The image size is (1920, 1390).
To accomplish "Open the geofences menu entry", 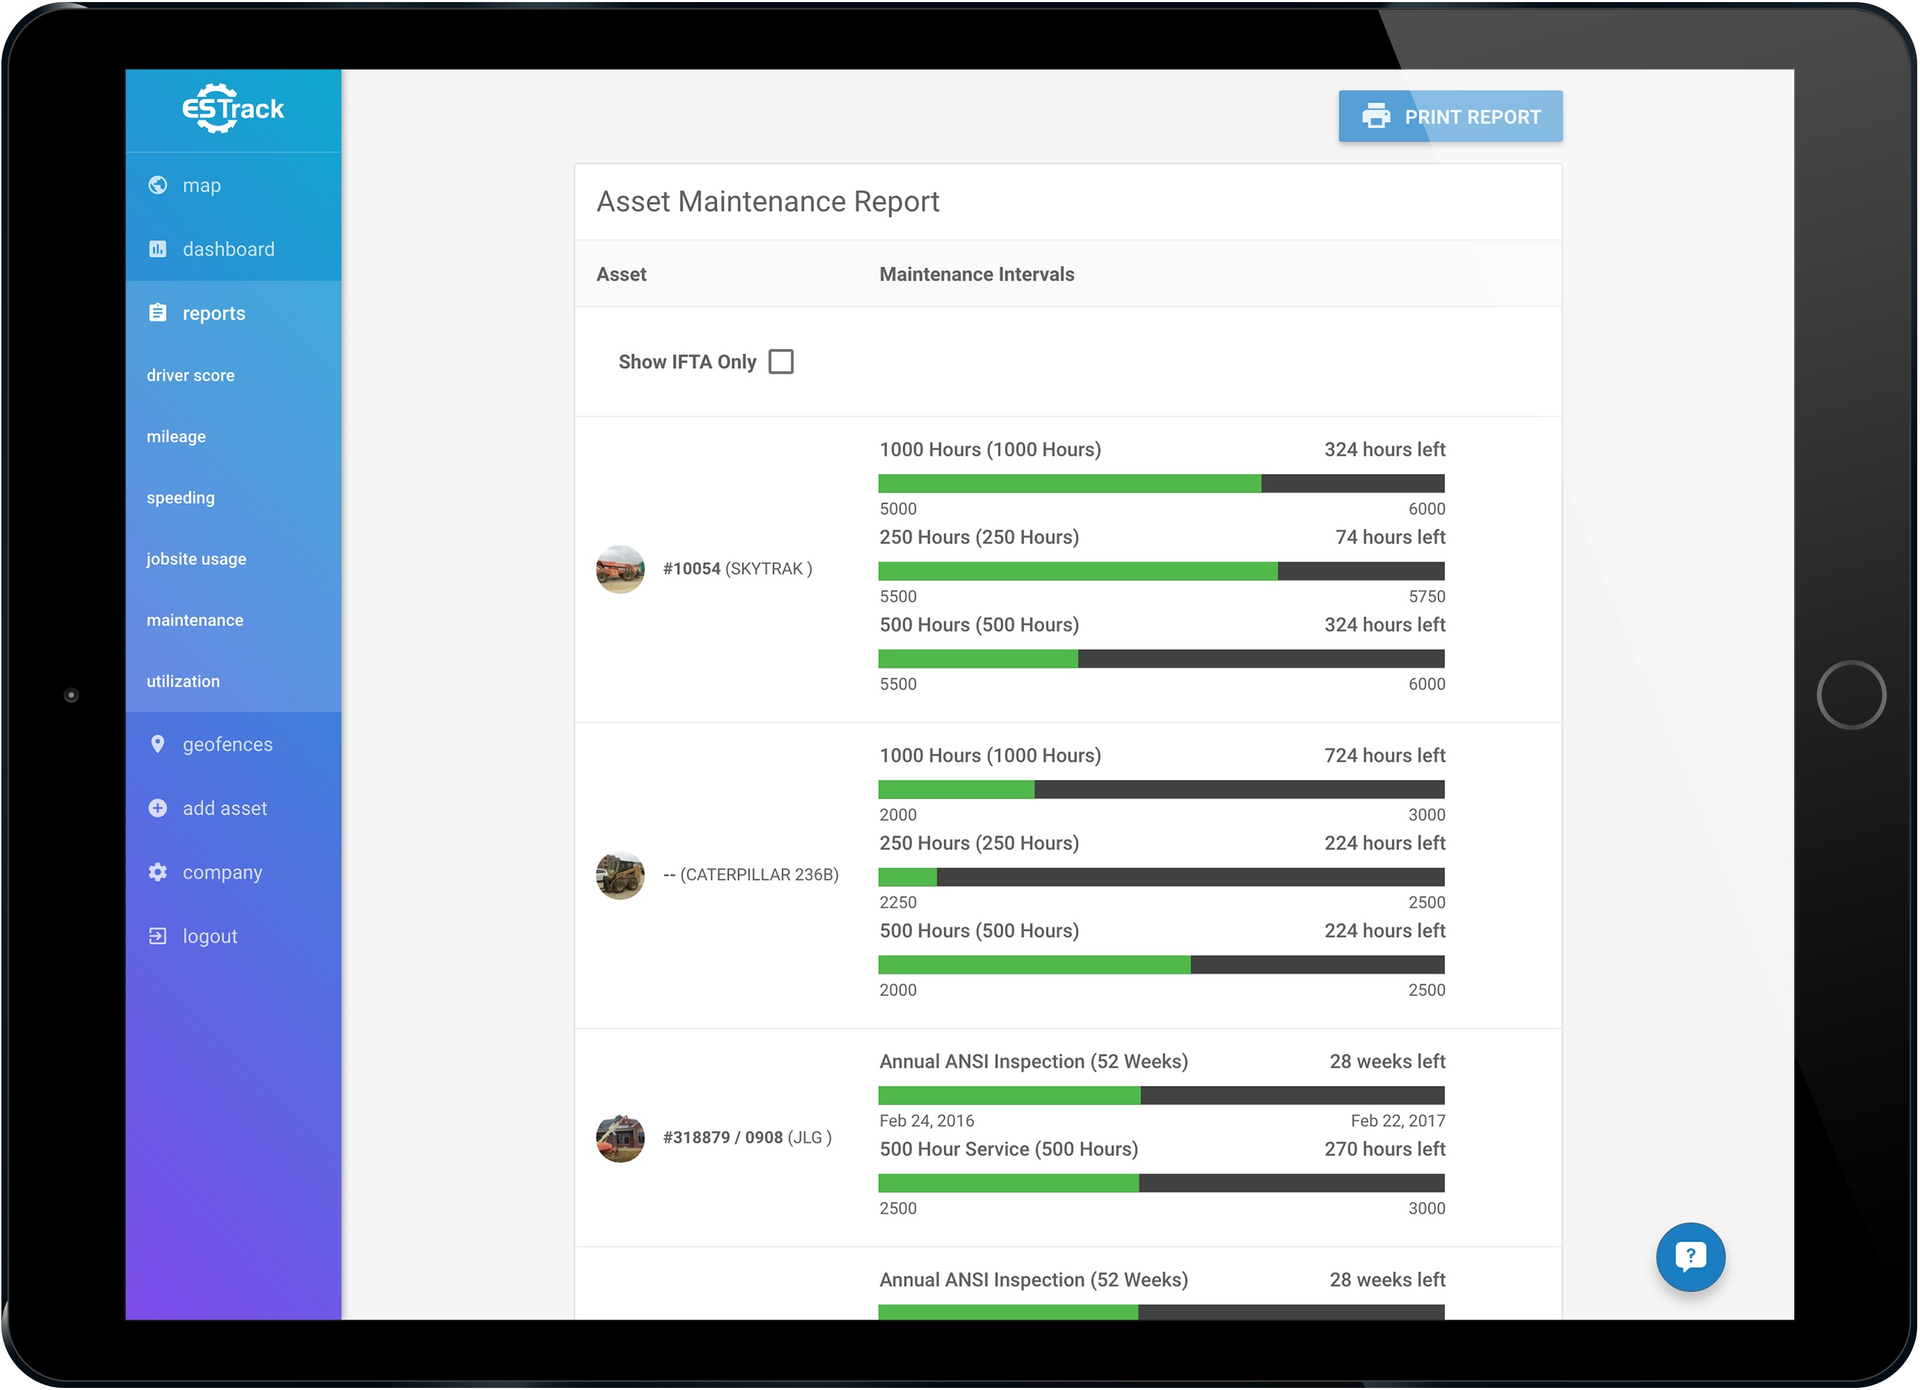I will coord(233,744).
